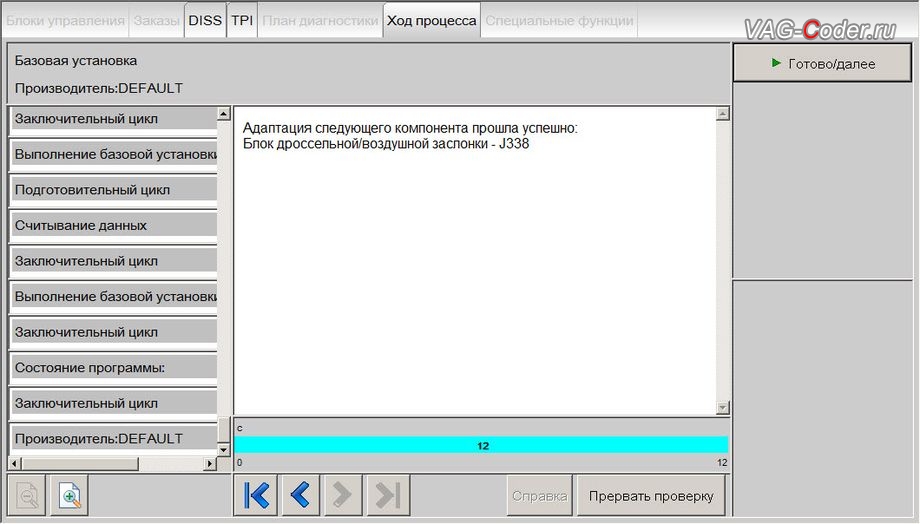Select Заключительный цикл above Состояние программы
Screen dimensions: 920x524
[x=114, y=332]
